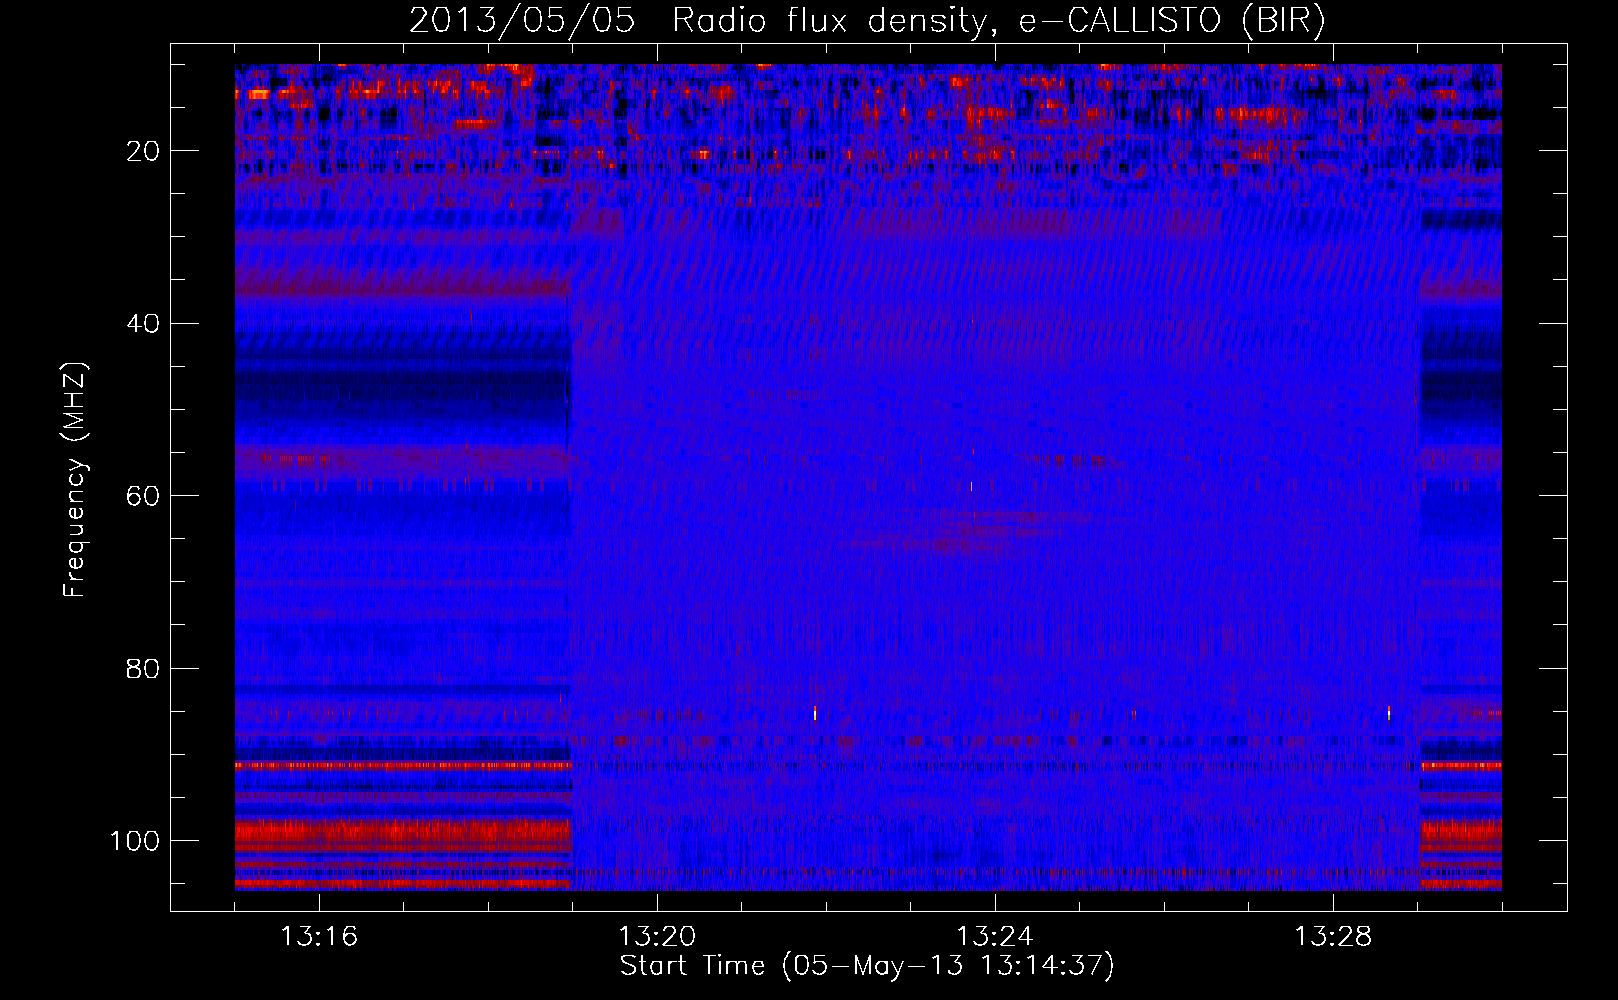Click the date 2013/05/05 in title

(522, 21)
